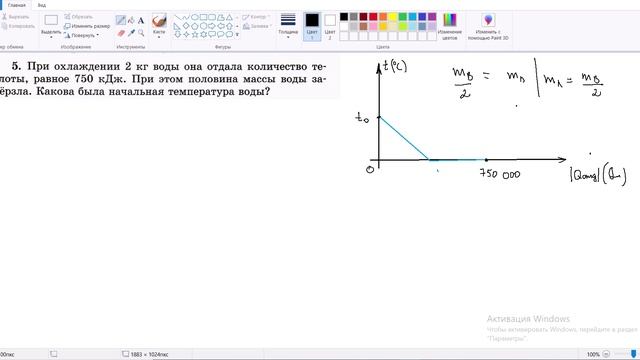Choose the Six-point star shape
This screenshot has width=640, height=360.
coord(203,35)
